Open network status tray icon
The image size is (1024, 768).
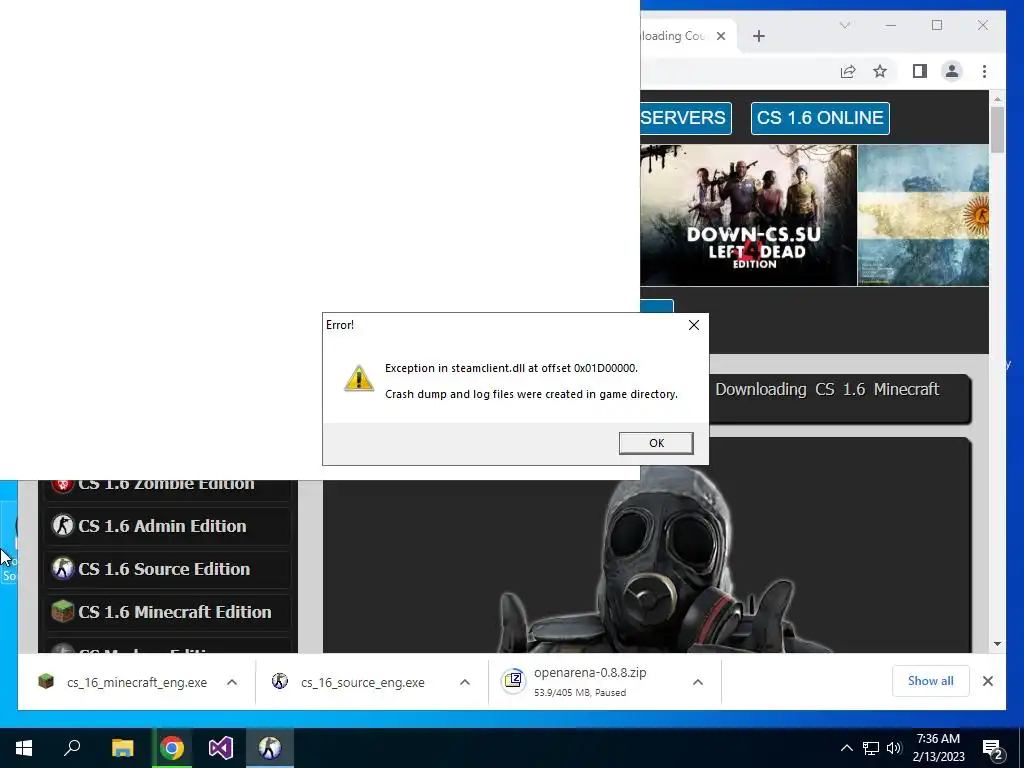[x=871, y=748]
